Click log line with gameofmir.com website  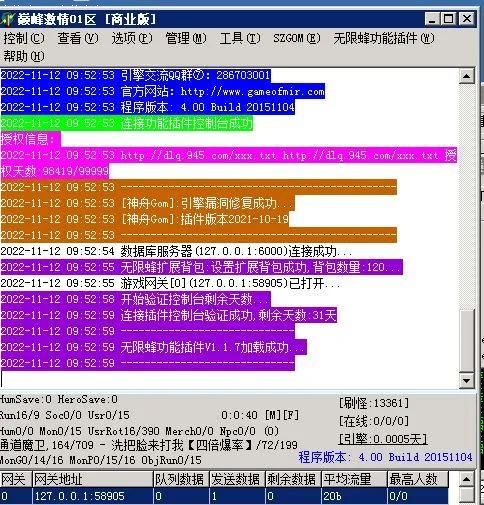(162, 91)
